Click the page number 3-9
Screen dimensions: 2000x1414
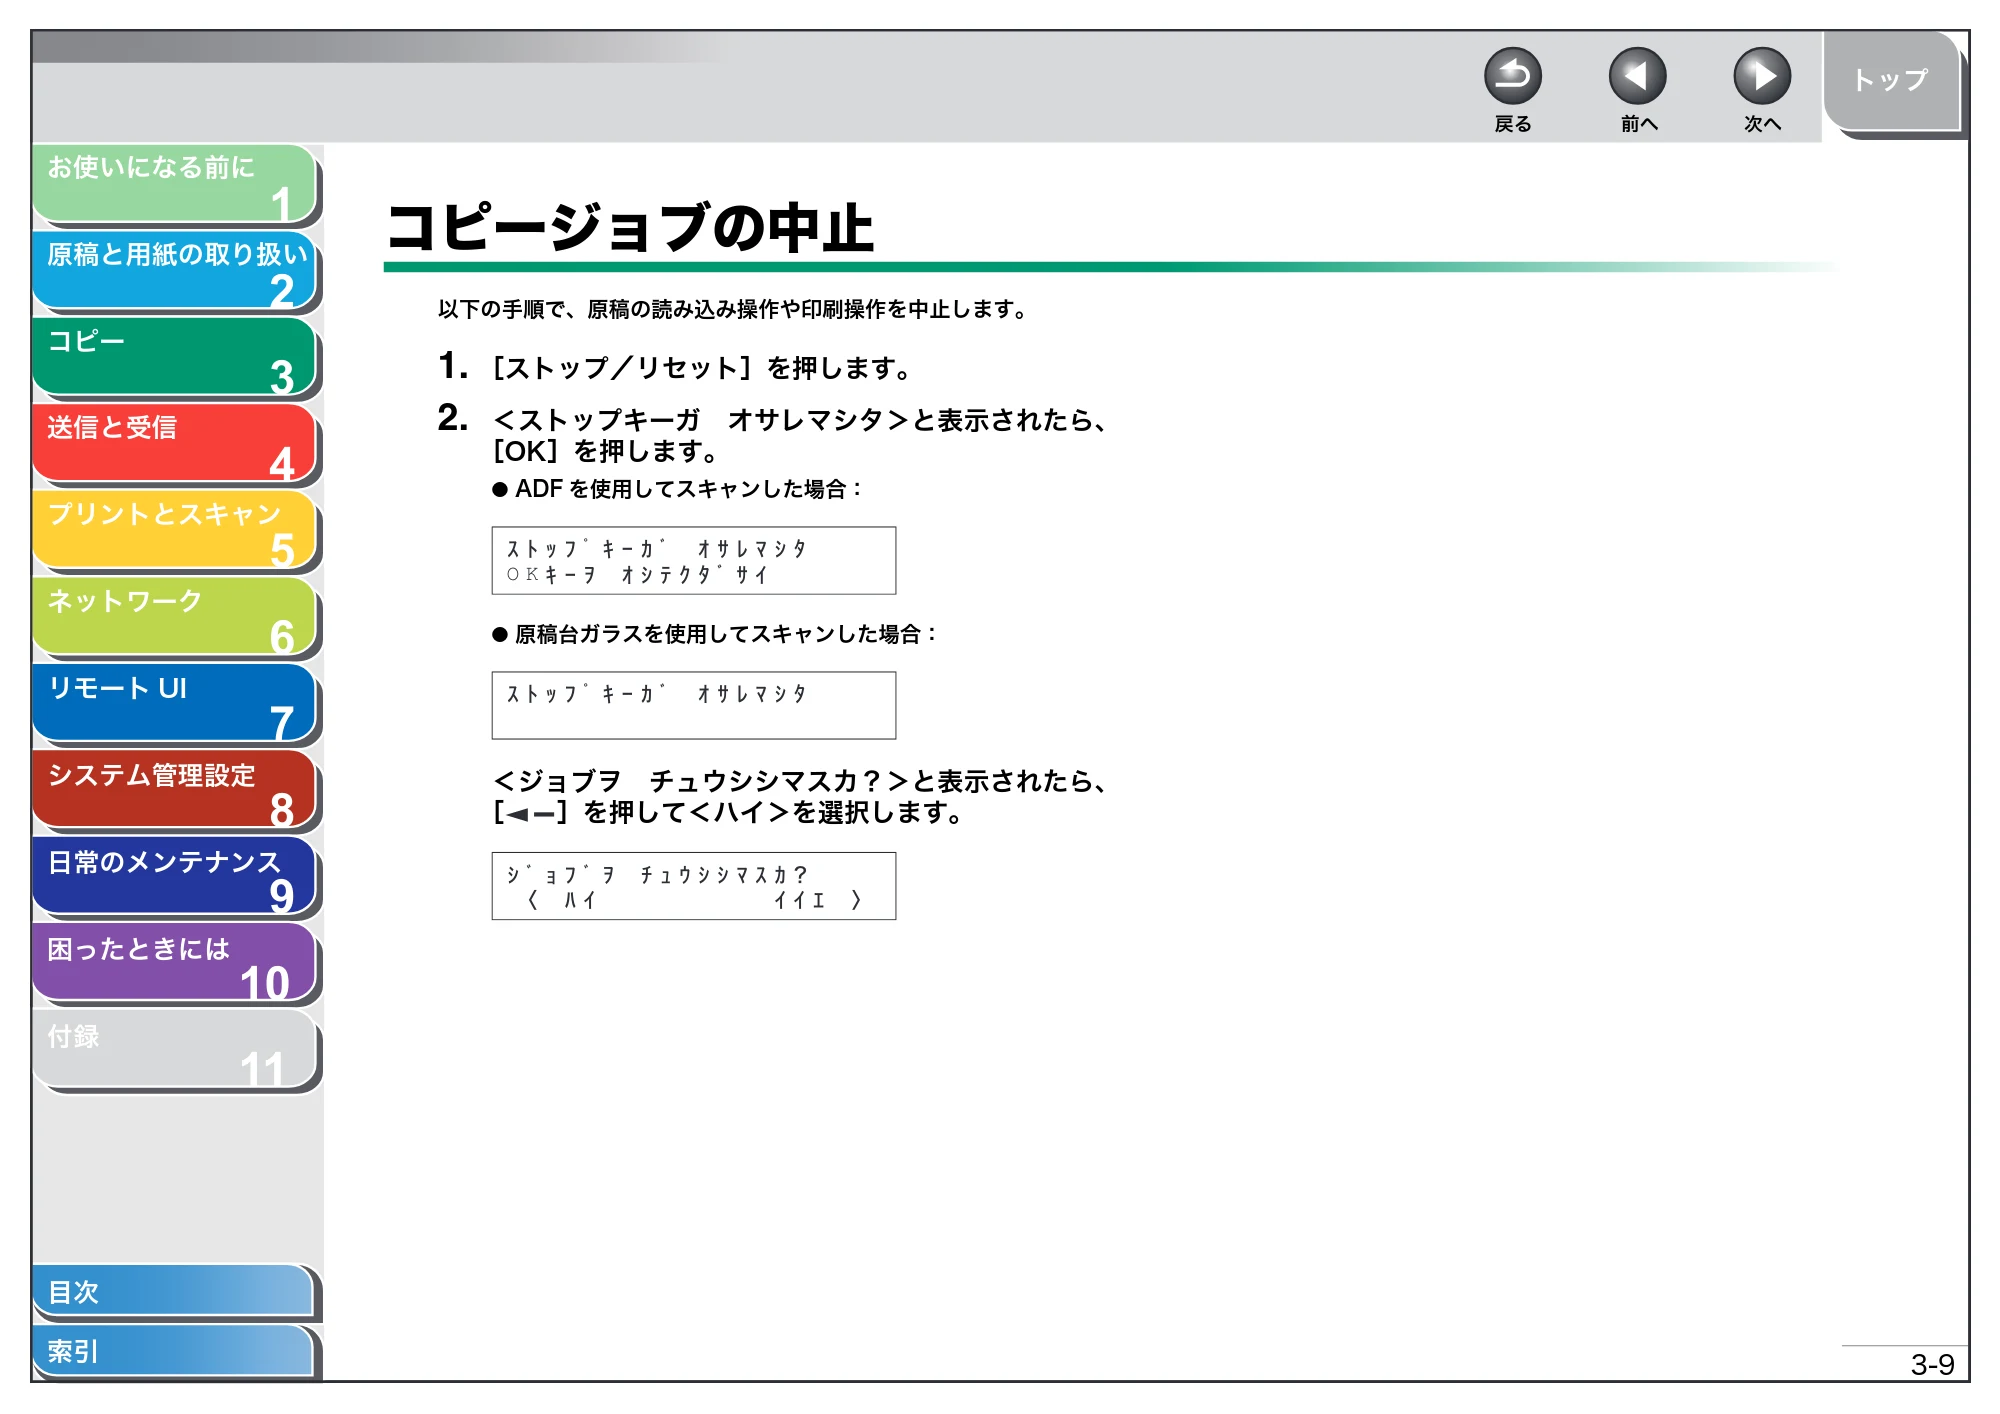(x=1932, y=1364)
